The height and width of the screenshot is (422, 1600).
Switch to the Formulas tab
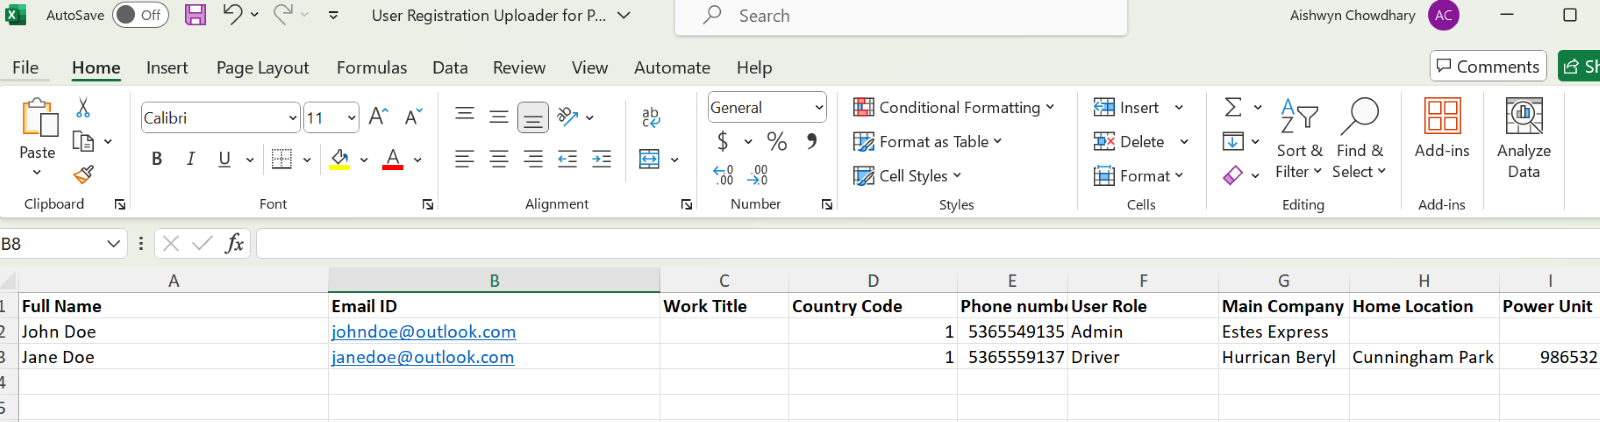click(372, 67)
